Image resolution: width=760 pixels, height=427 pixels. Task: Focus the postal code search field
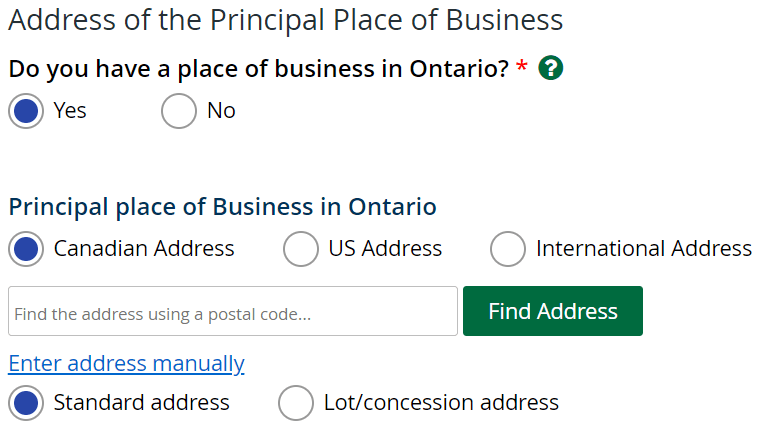(x=233, y=311)
